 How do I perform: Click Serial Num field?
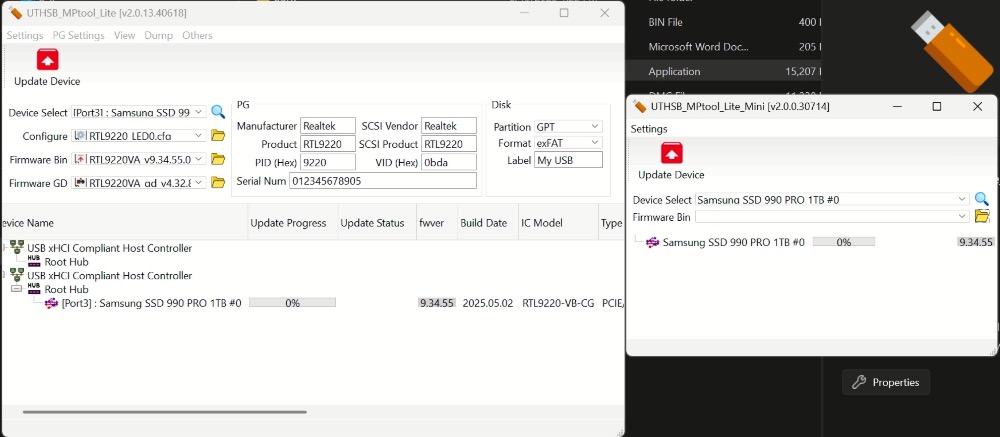(x=383, y=181)
